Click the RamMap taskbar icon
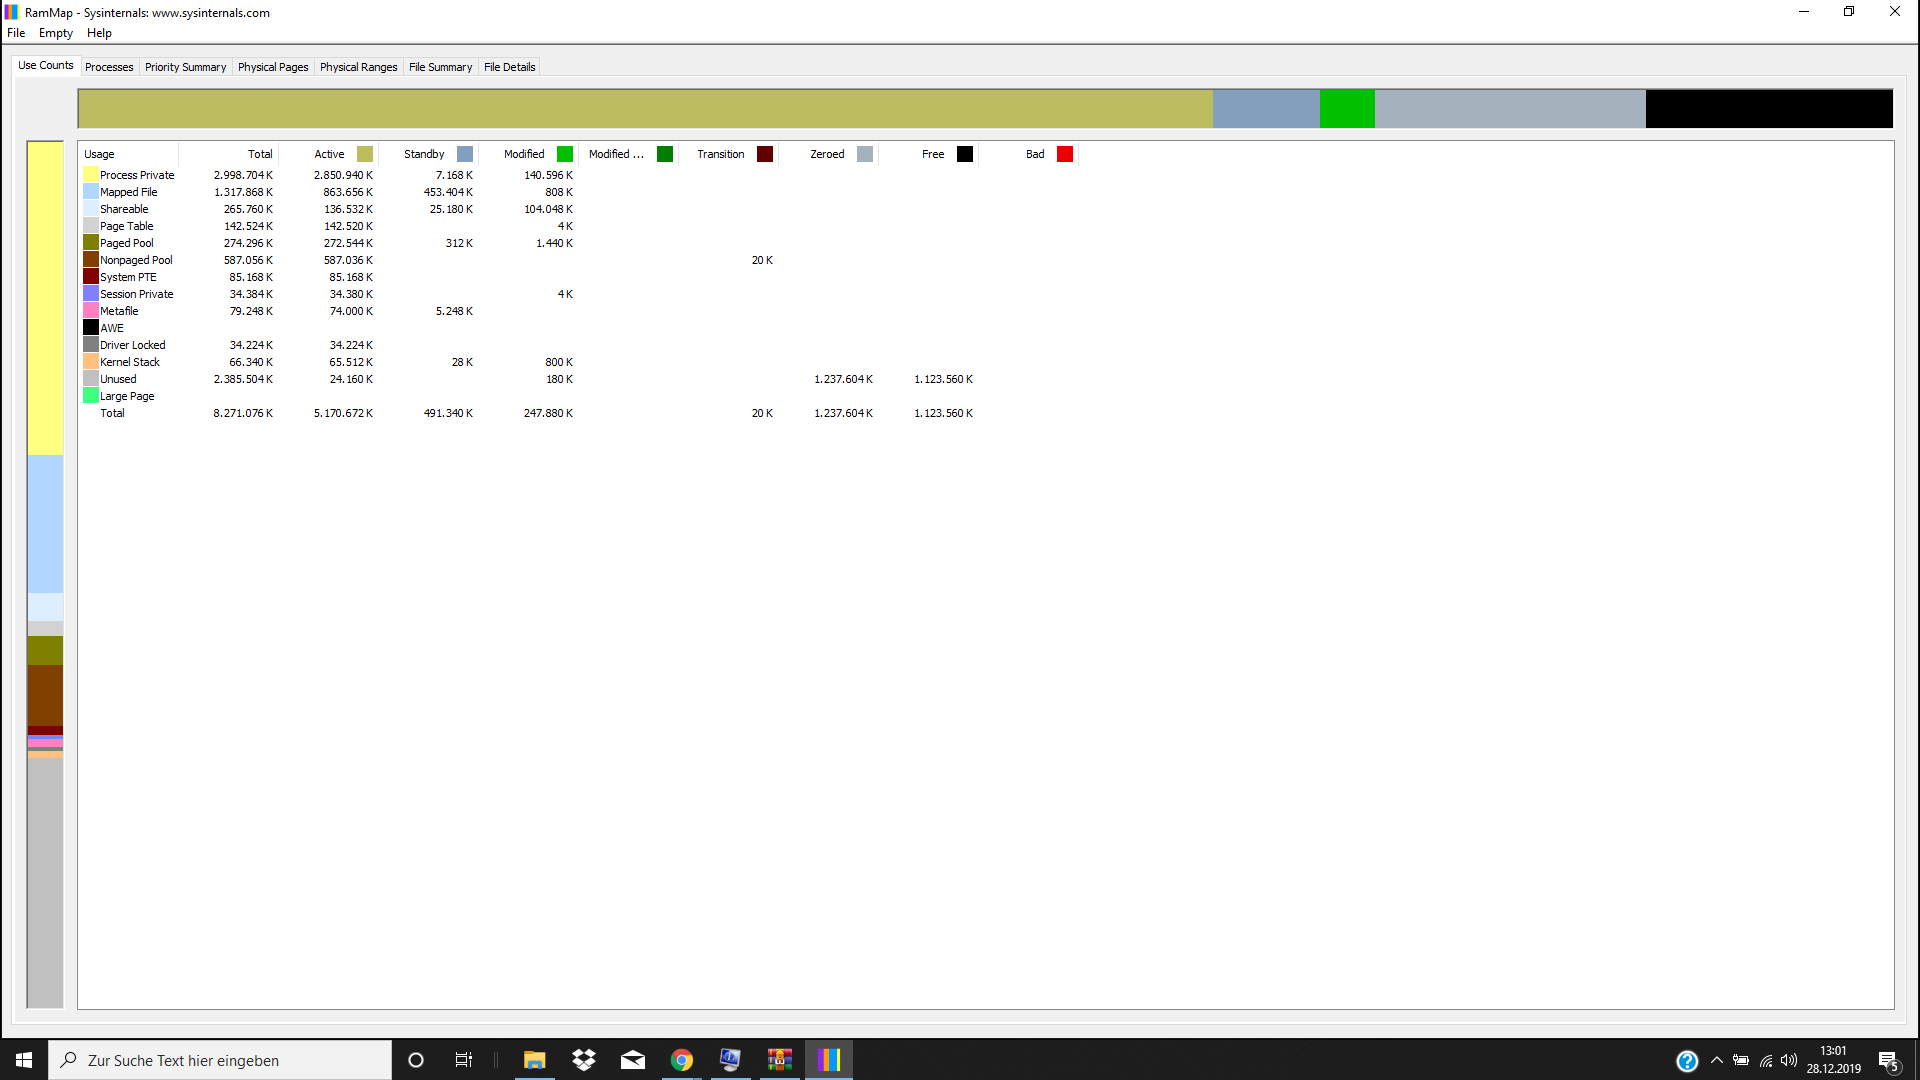This screenshot has width=1920, height=1080. (x=828, y=1060)
